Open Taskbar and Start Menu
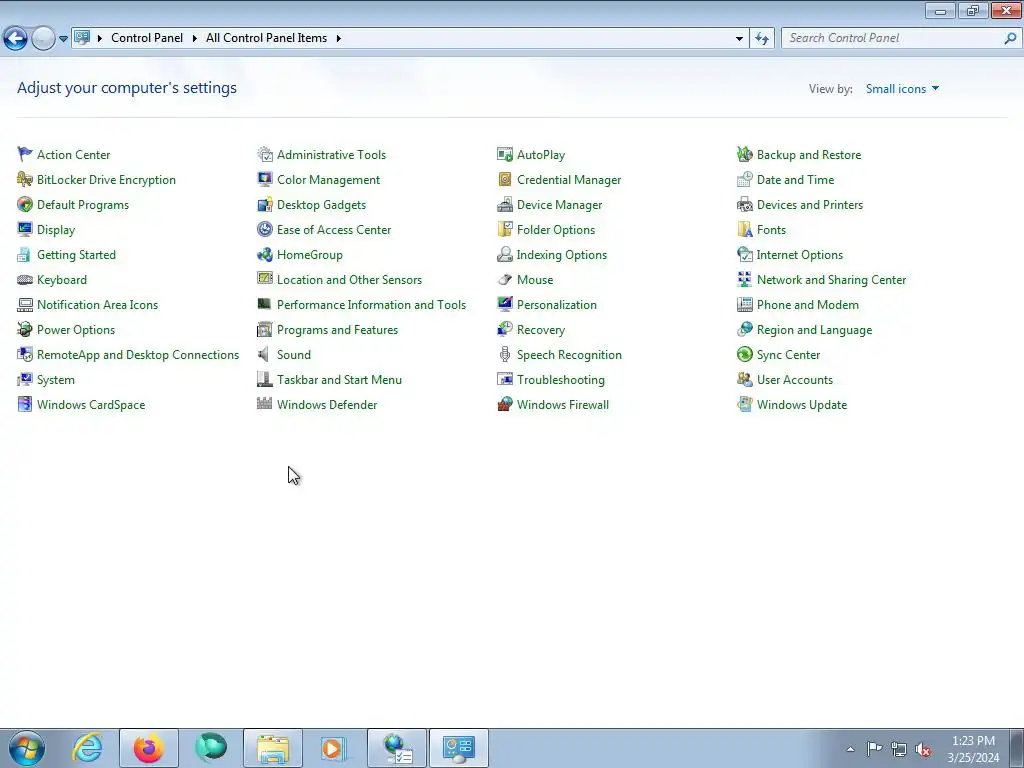The height and width of the screenshot is (768, 1024). [x=340, y=379]
